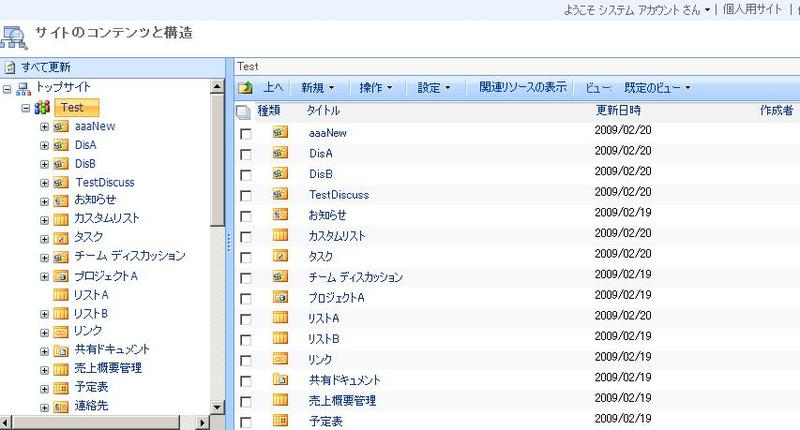Viewport: 800px width, 430px height.
Task: Click the site content structure header icon
Action: point(13,37)
